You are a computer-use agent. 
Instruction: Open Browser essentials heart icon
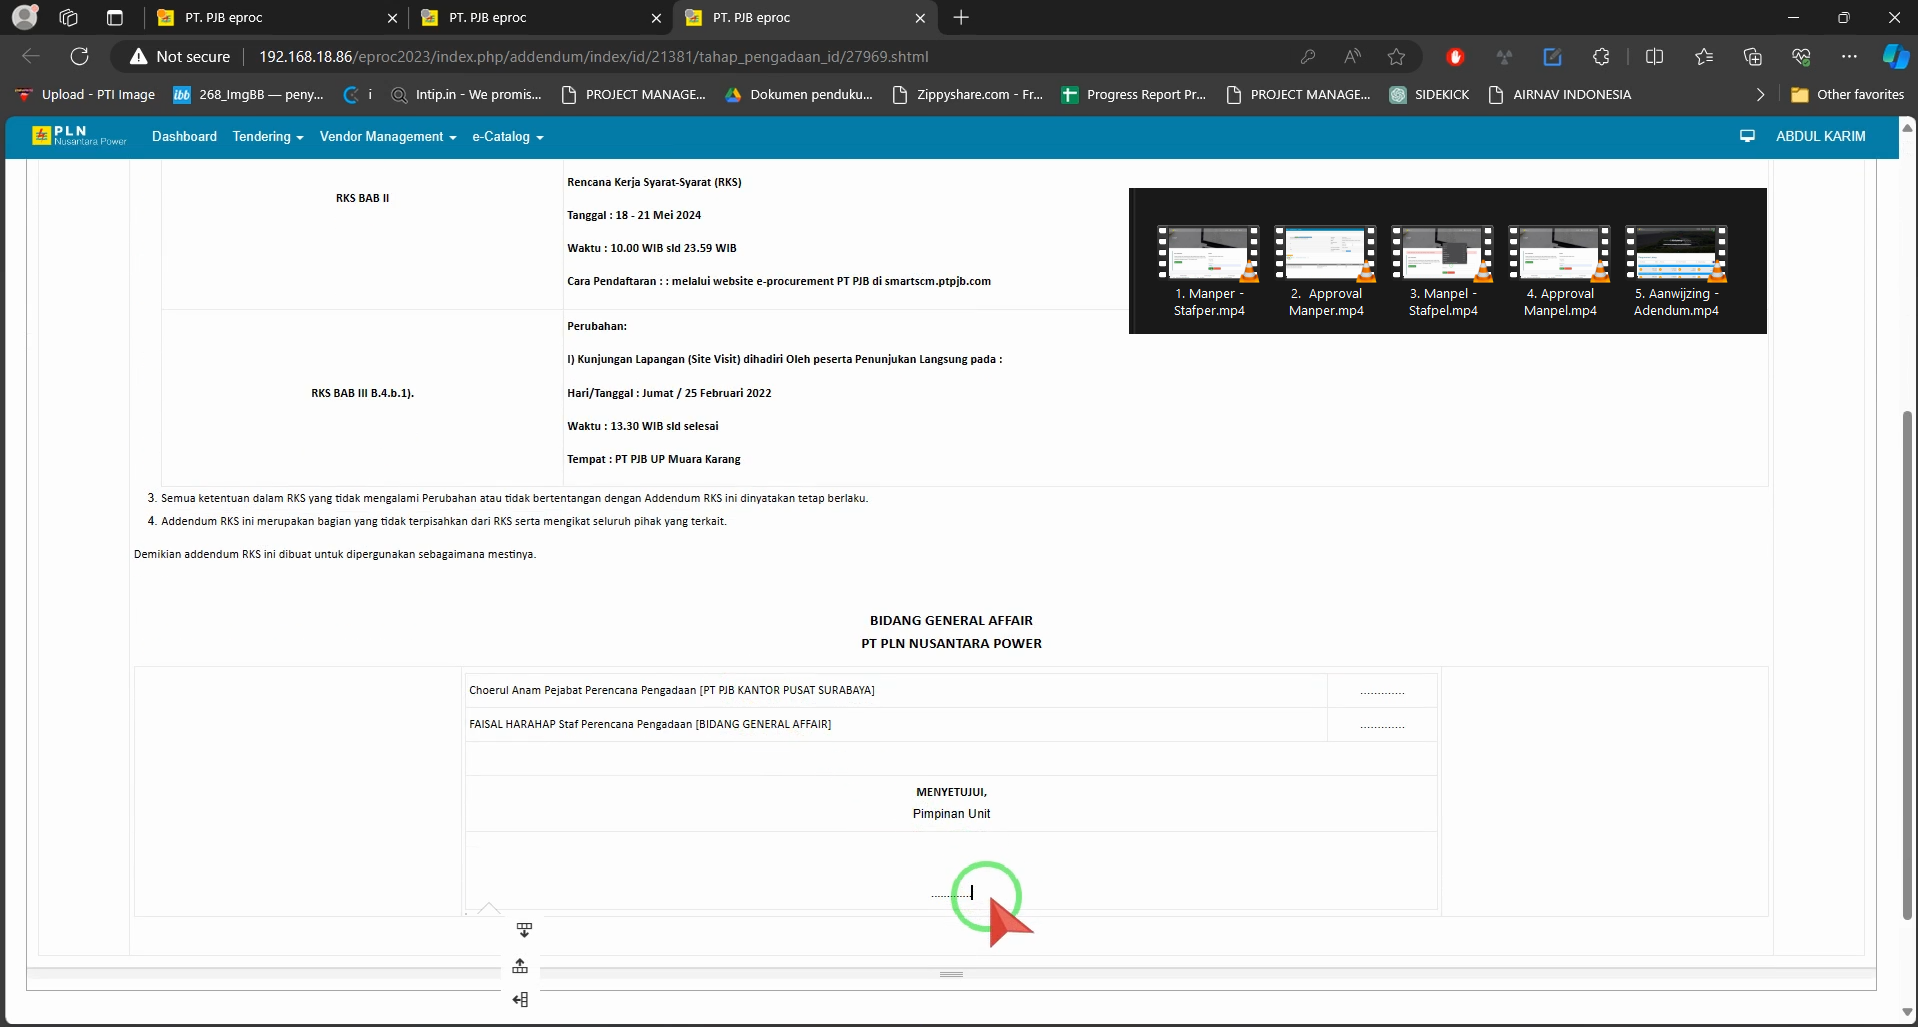1801,57
